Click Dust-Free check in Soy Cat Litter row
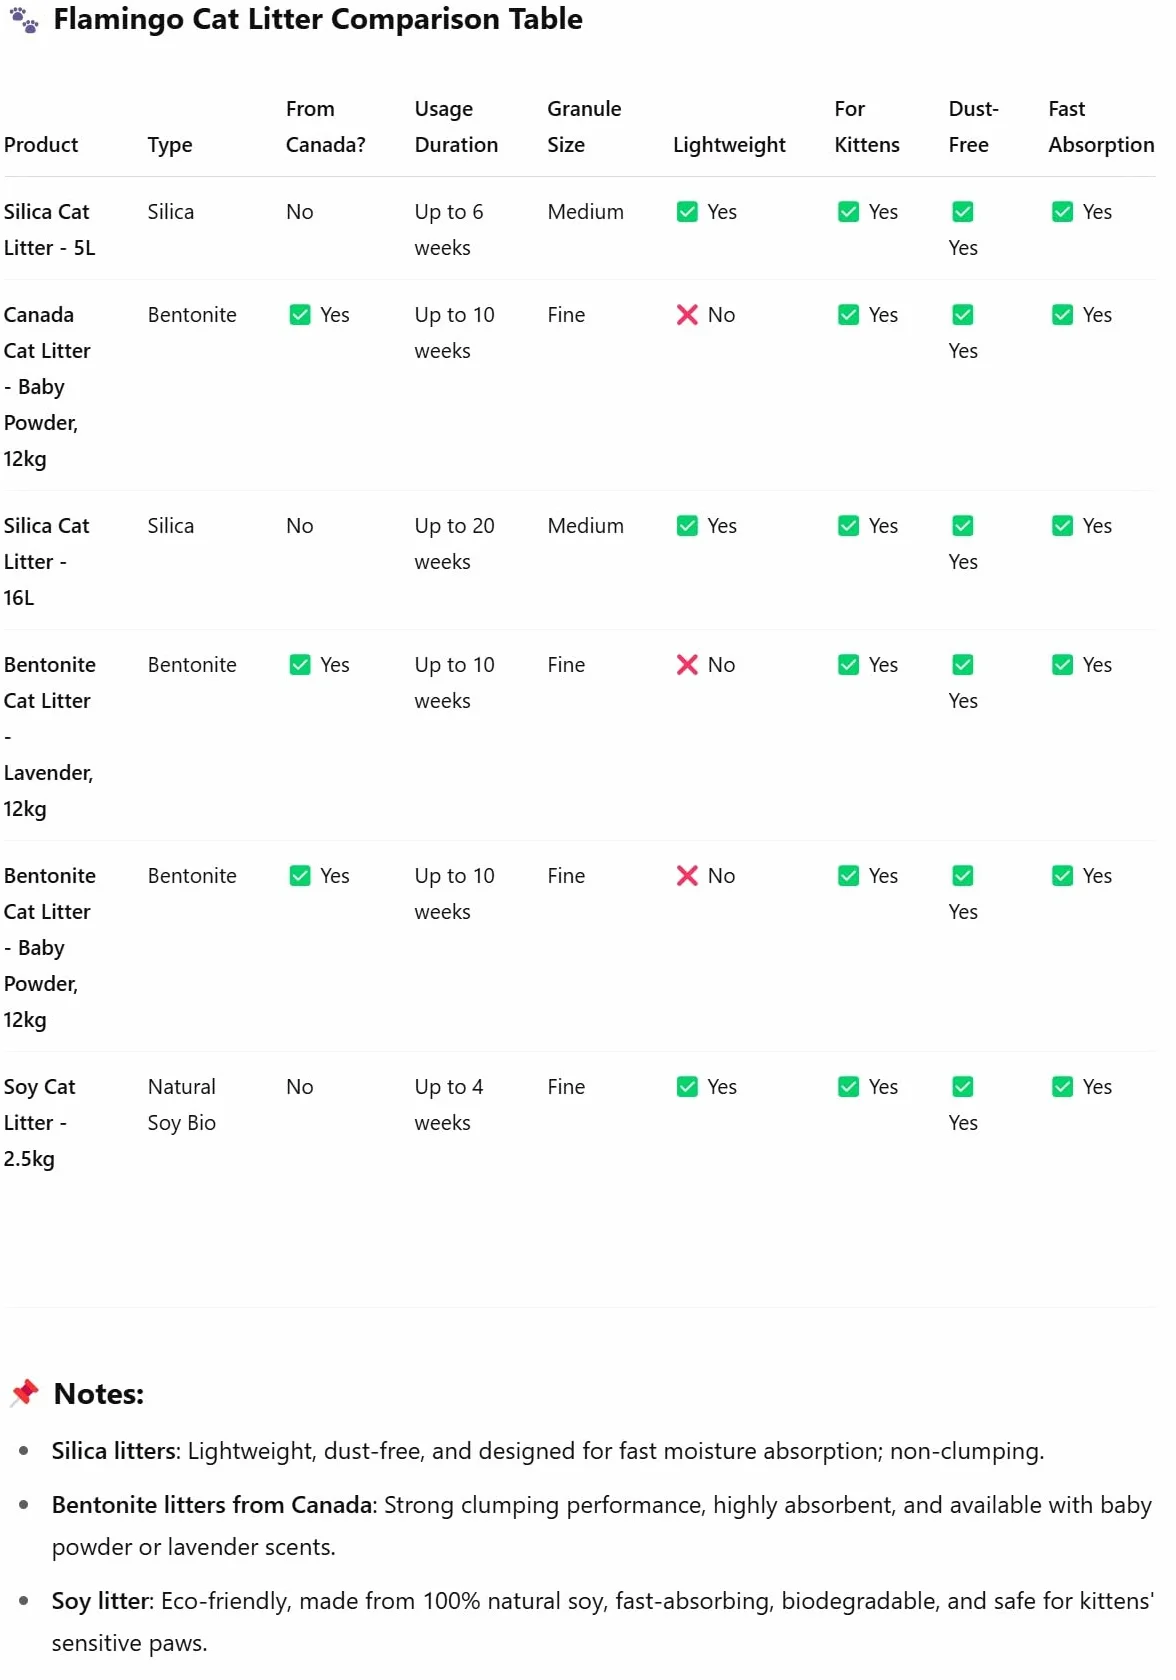The height and width of the screenshot is (1680, 1176). click(963, 1087)
